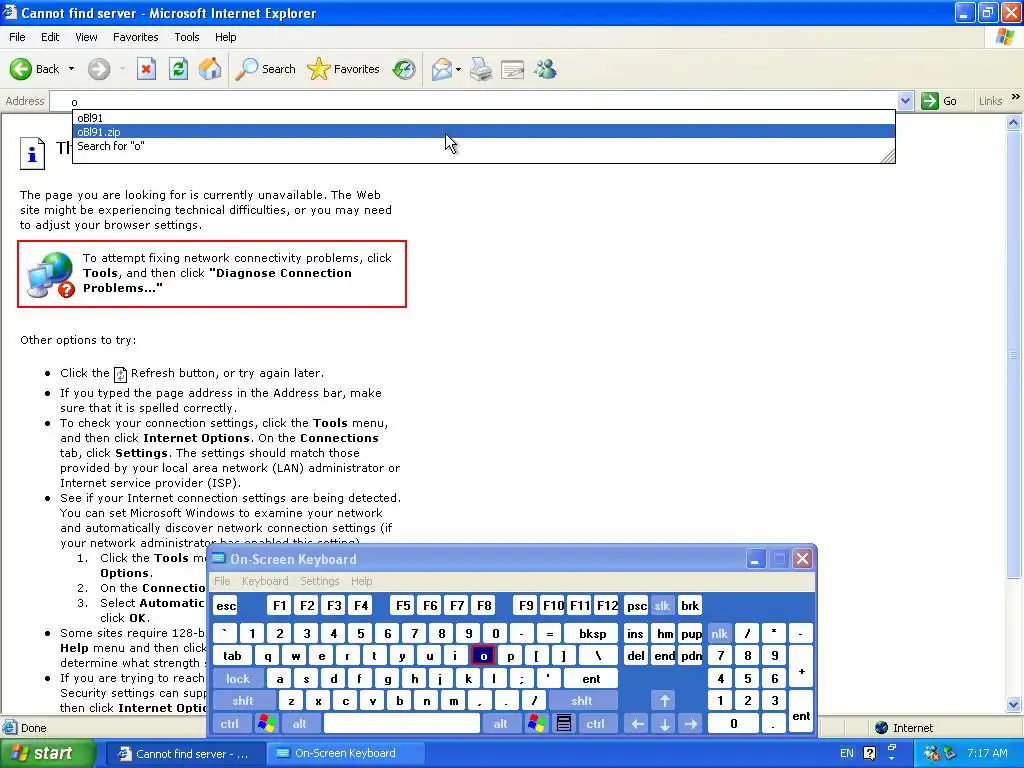
Task: Toggle the right shft key
Action: click(582, 701)
